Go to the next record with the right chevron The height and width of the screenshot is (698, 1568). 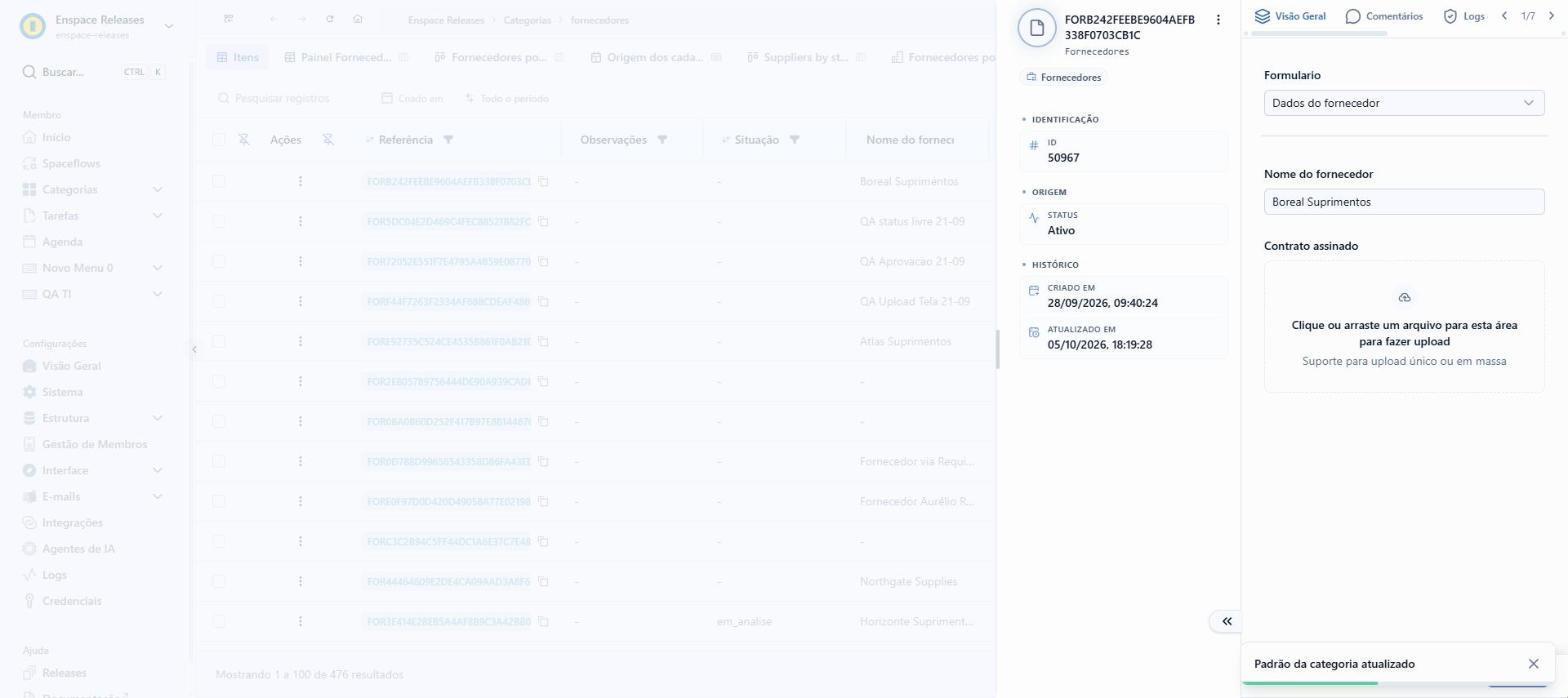click(x=1549, y=16)
